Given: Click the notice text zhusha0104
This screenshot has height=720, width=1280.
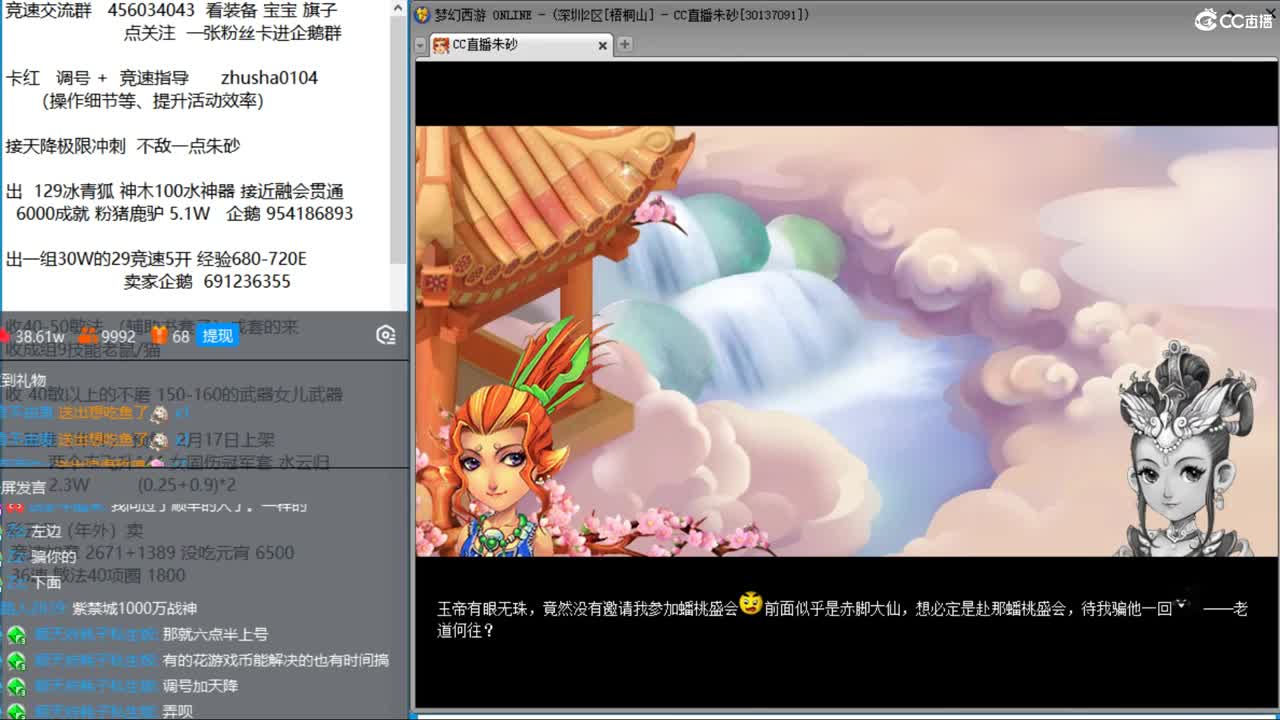Looking at the screenshot, I should pyautogui.click(x=269, y=78).
